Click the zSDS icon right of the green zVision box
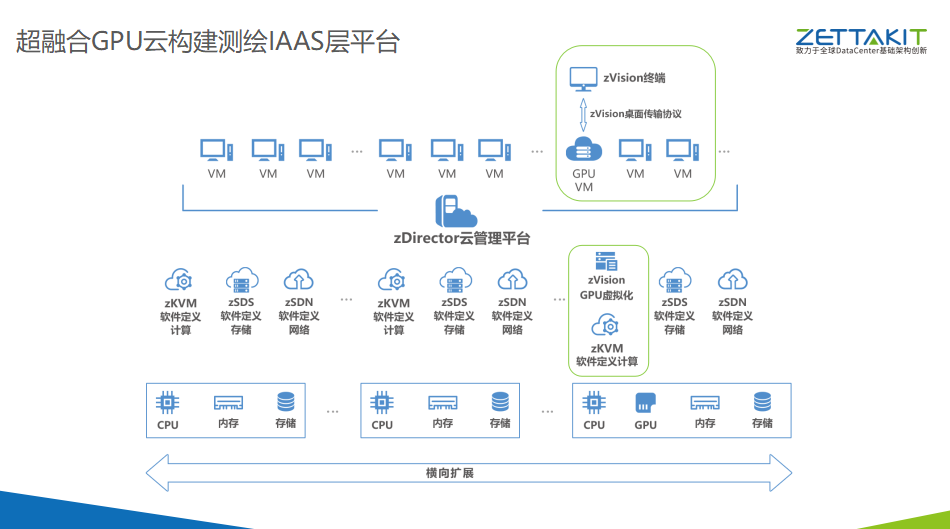Image resolution: width=950 pixels, height=529 pixels. coord(675,280)
